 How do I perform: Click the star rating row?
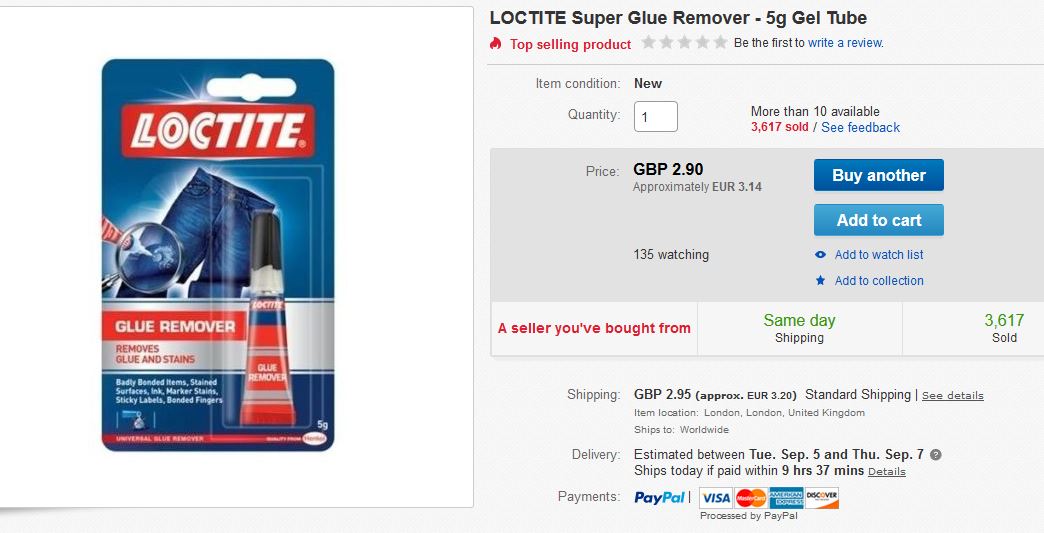click(x=684, y=43)
